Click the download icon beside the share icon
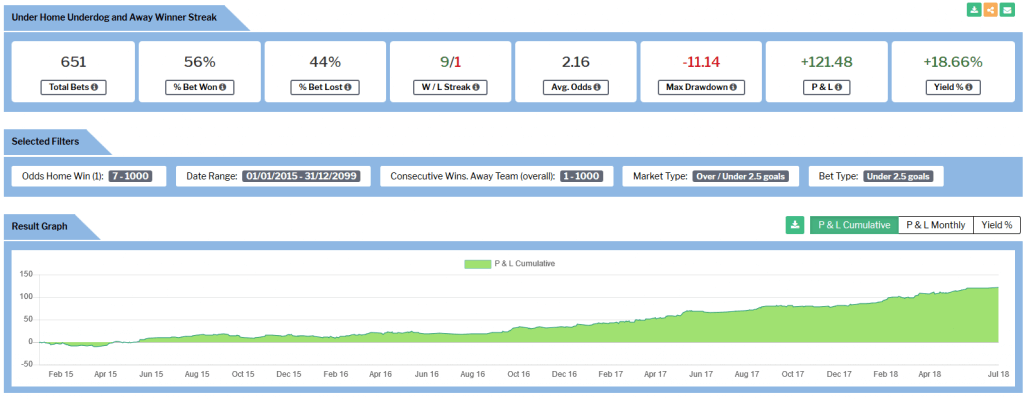1024x400 pixels. [x=974, y=10]
